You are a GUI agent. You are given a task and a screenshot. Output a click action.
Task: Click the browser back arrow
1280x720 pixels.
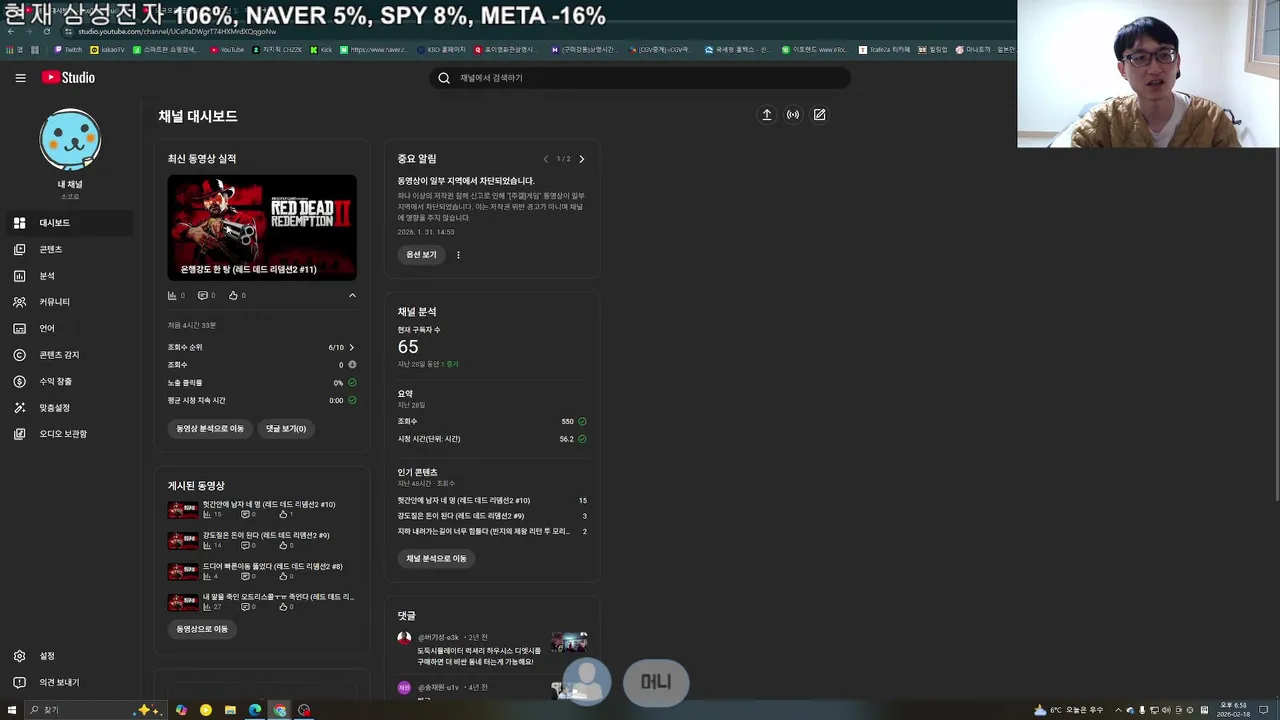tap(11, 31)
